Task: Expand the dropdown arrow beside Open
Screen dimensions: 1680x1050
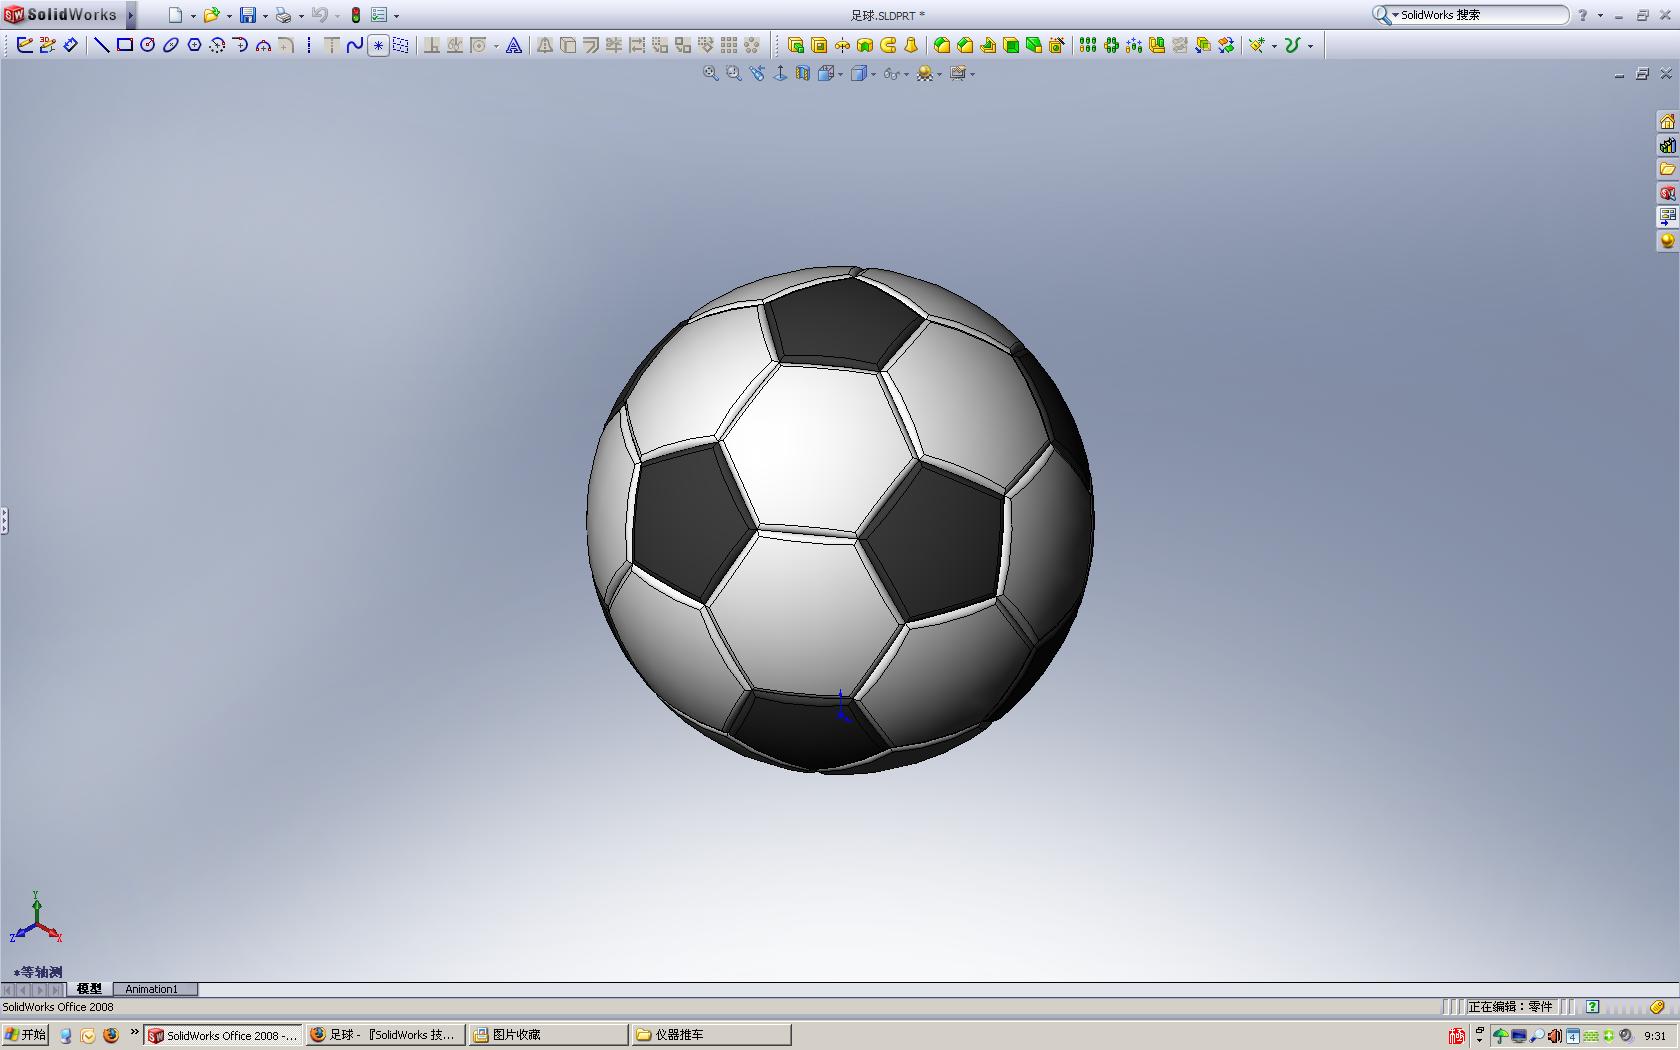Action: pos(229,16)
